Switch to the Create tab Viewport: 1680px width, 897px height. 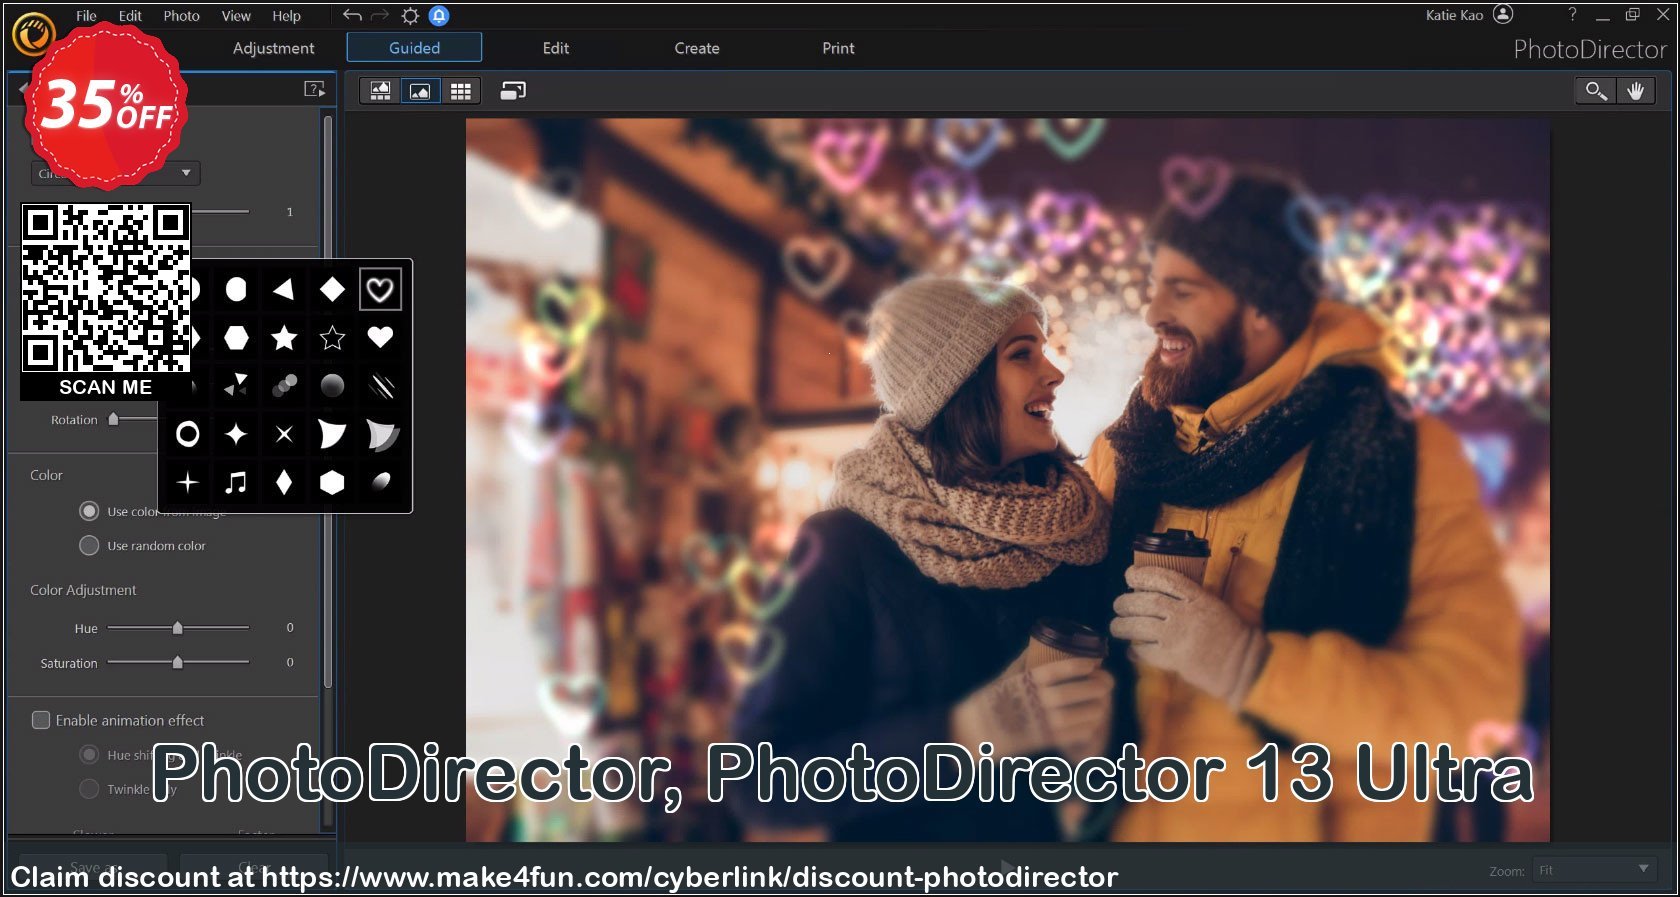click(697, 48)
